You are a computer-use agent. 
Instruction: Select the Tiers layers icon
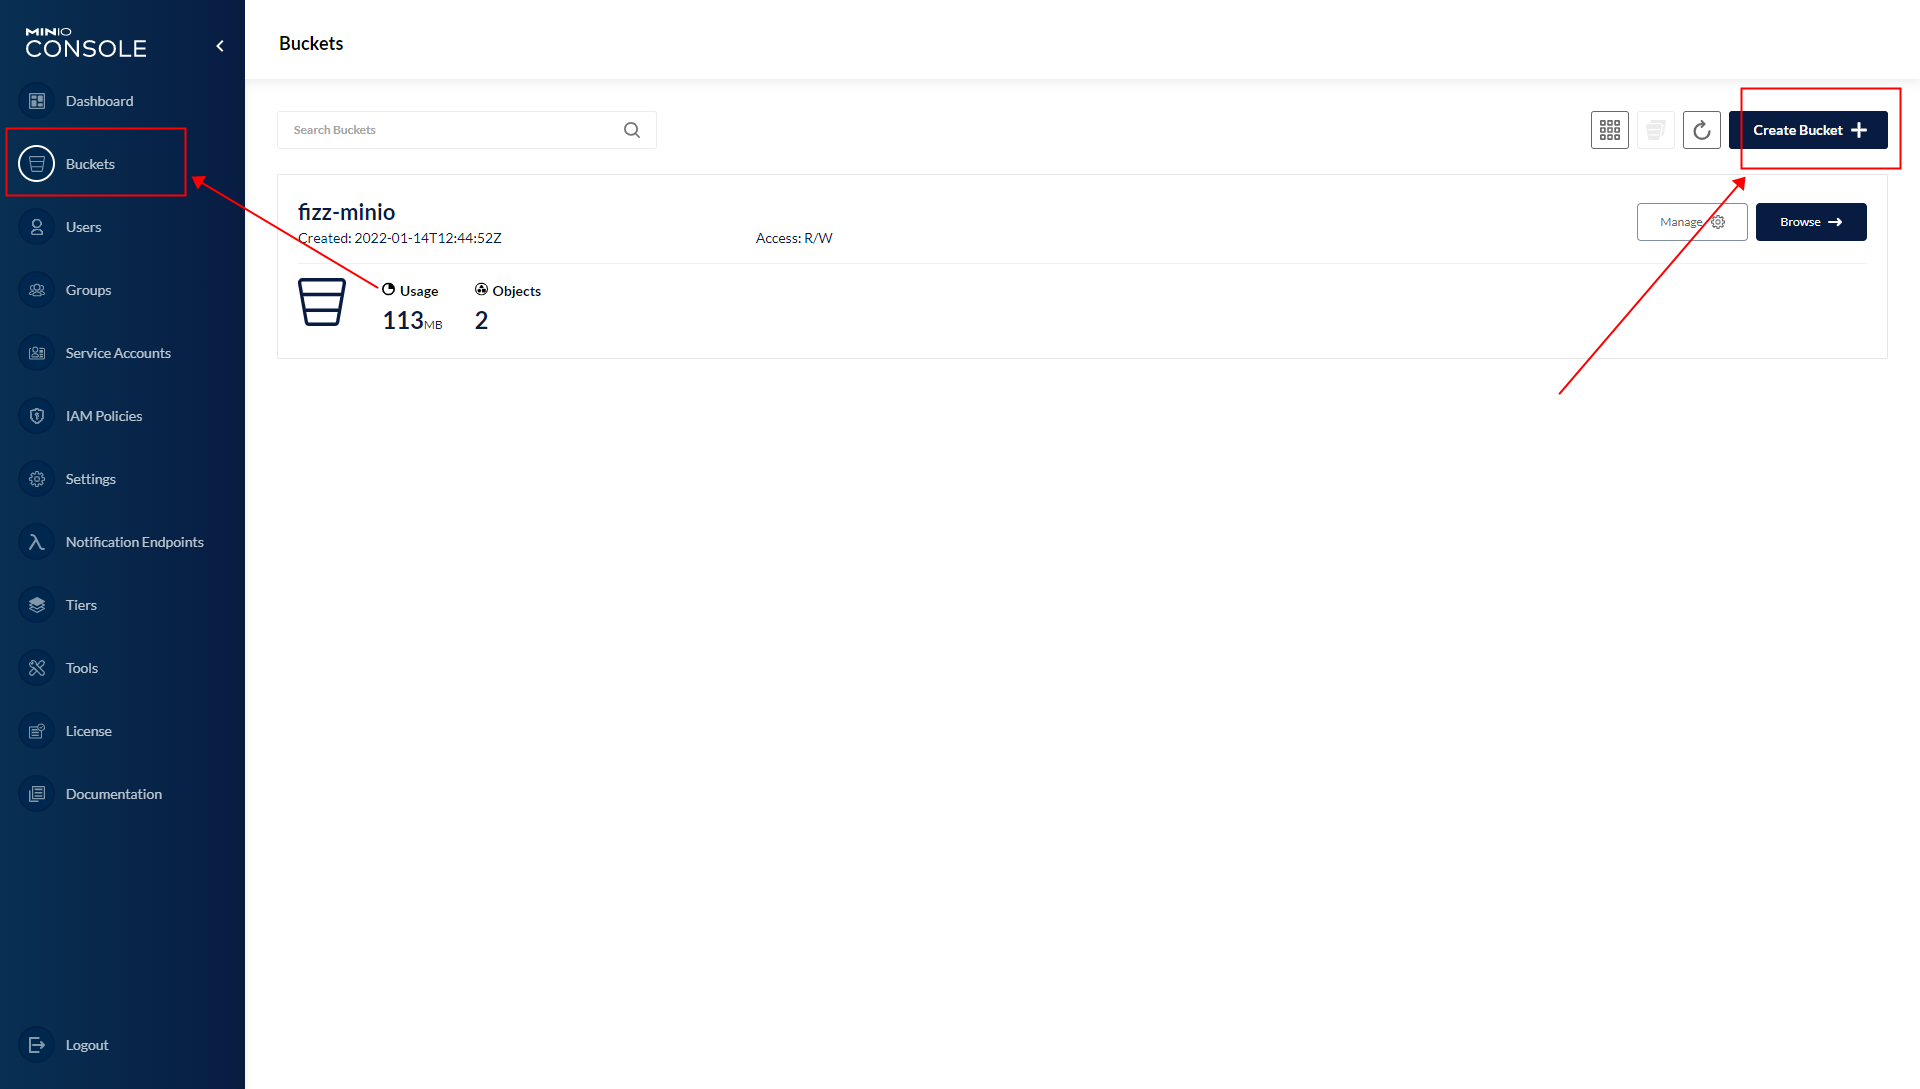tap(37, 604)
